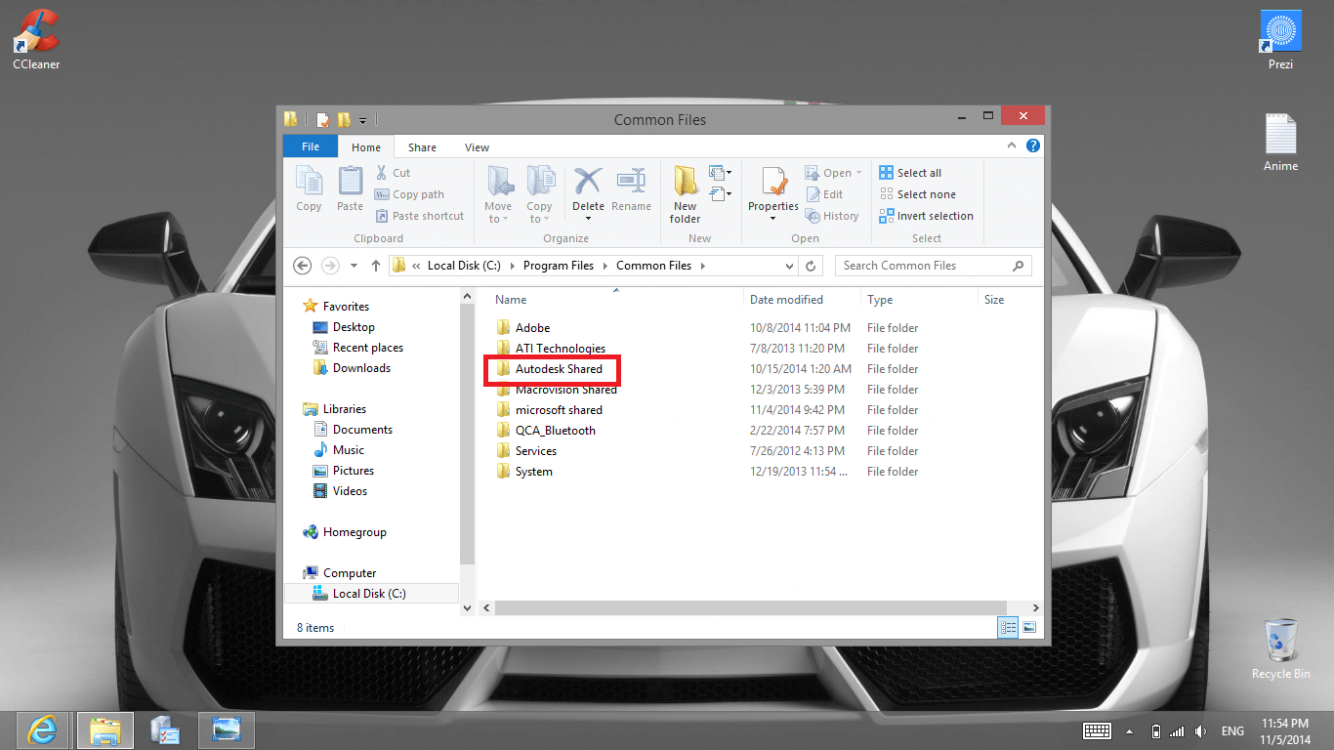
Task: Choose Copy path in Clipboard group
Action: (410, 195)
